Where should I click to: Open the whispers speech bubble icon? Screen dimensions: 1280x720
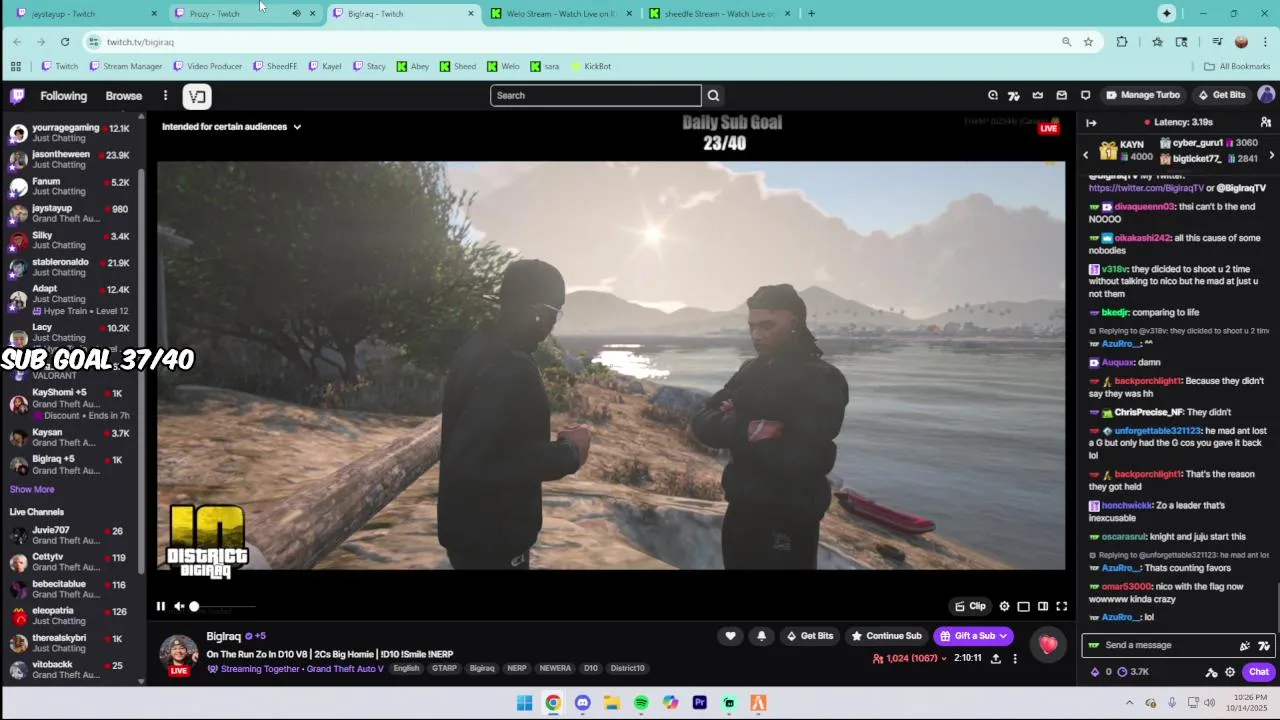coord(1085,95)
